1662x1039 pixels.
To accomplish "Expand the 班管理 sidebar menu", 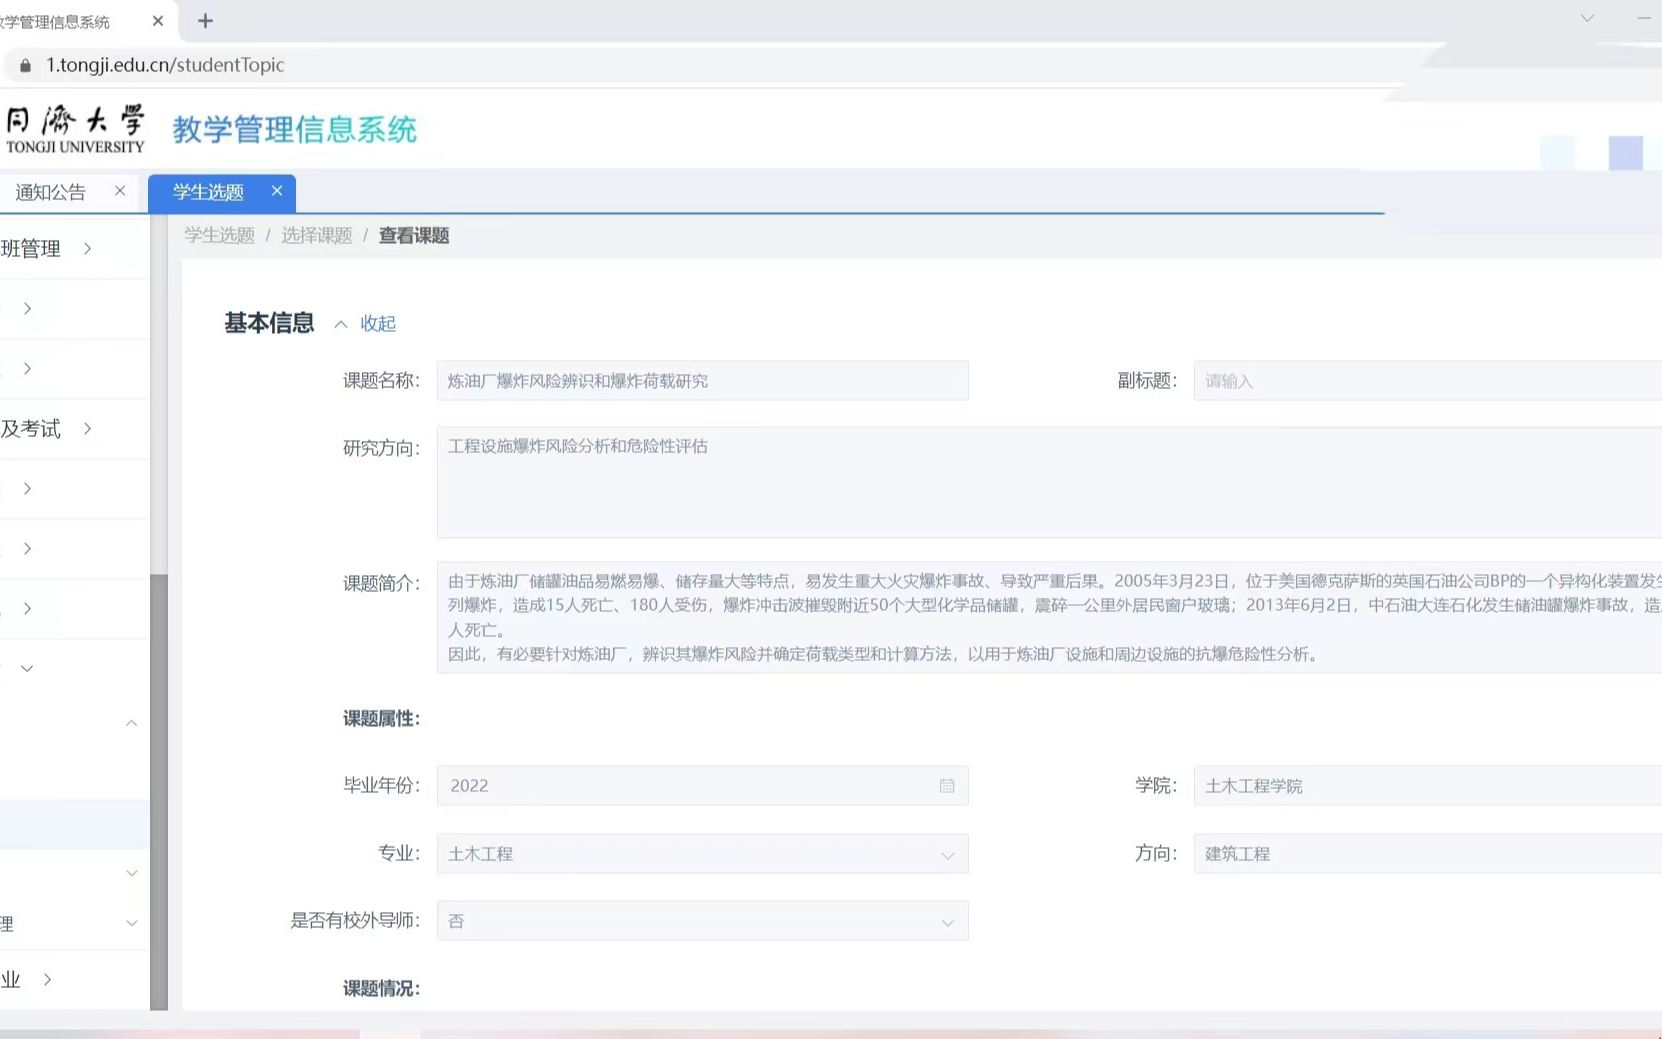I will point(74,249).
